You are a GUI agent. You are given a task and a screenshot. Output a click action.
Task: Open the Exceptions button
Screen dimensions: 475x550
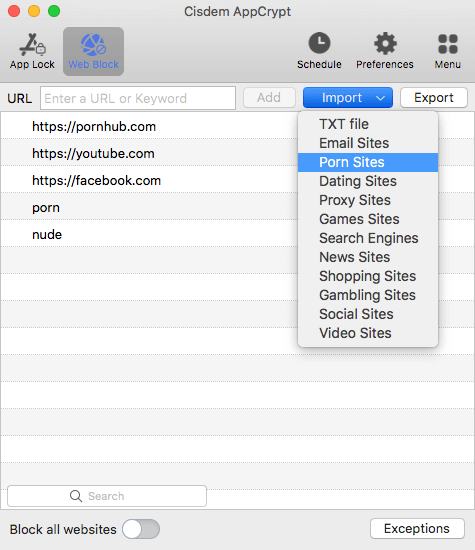[x=417, y=529]
